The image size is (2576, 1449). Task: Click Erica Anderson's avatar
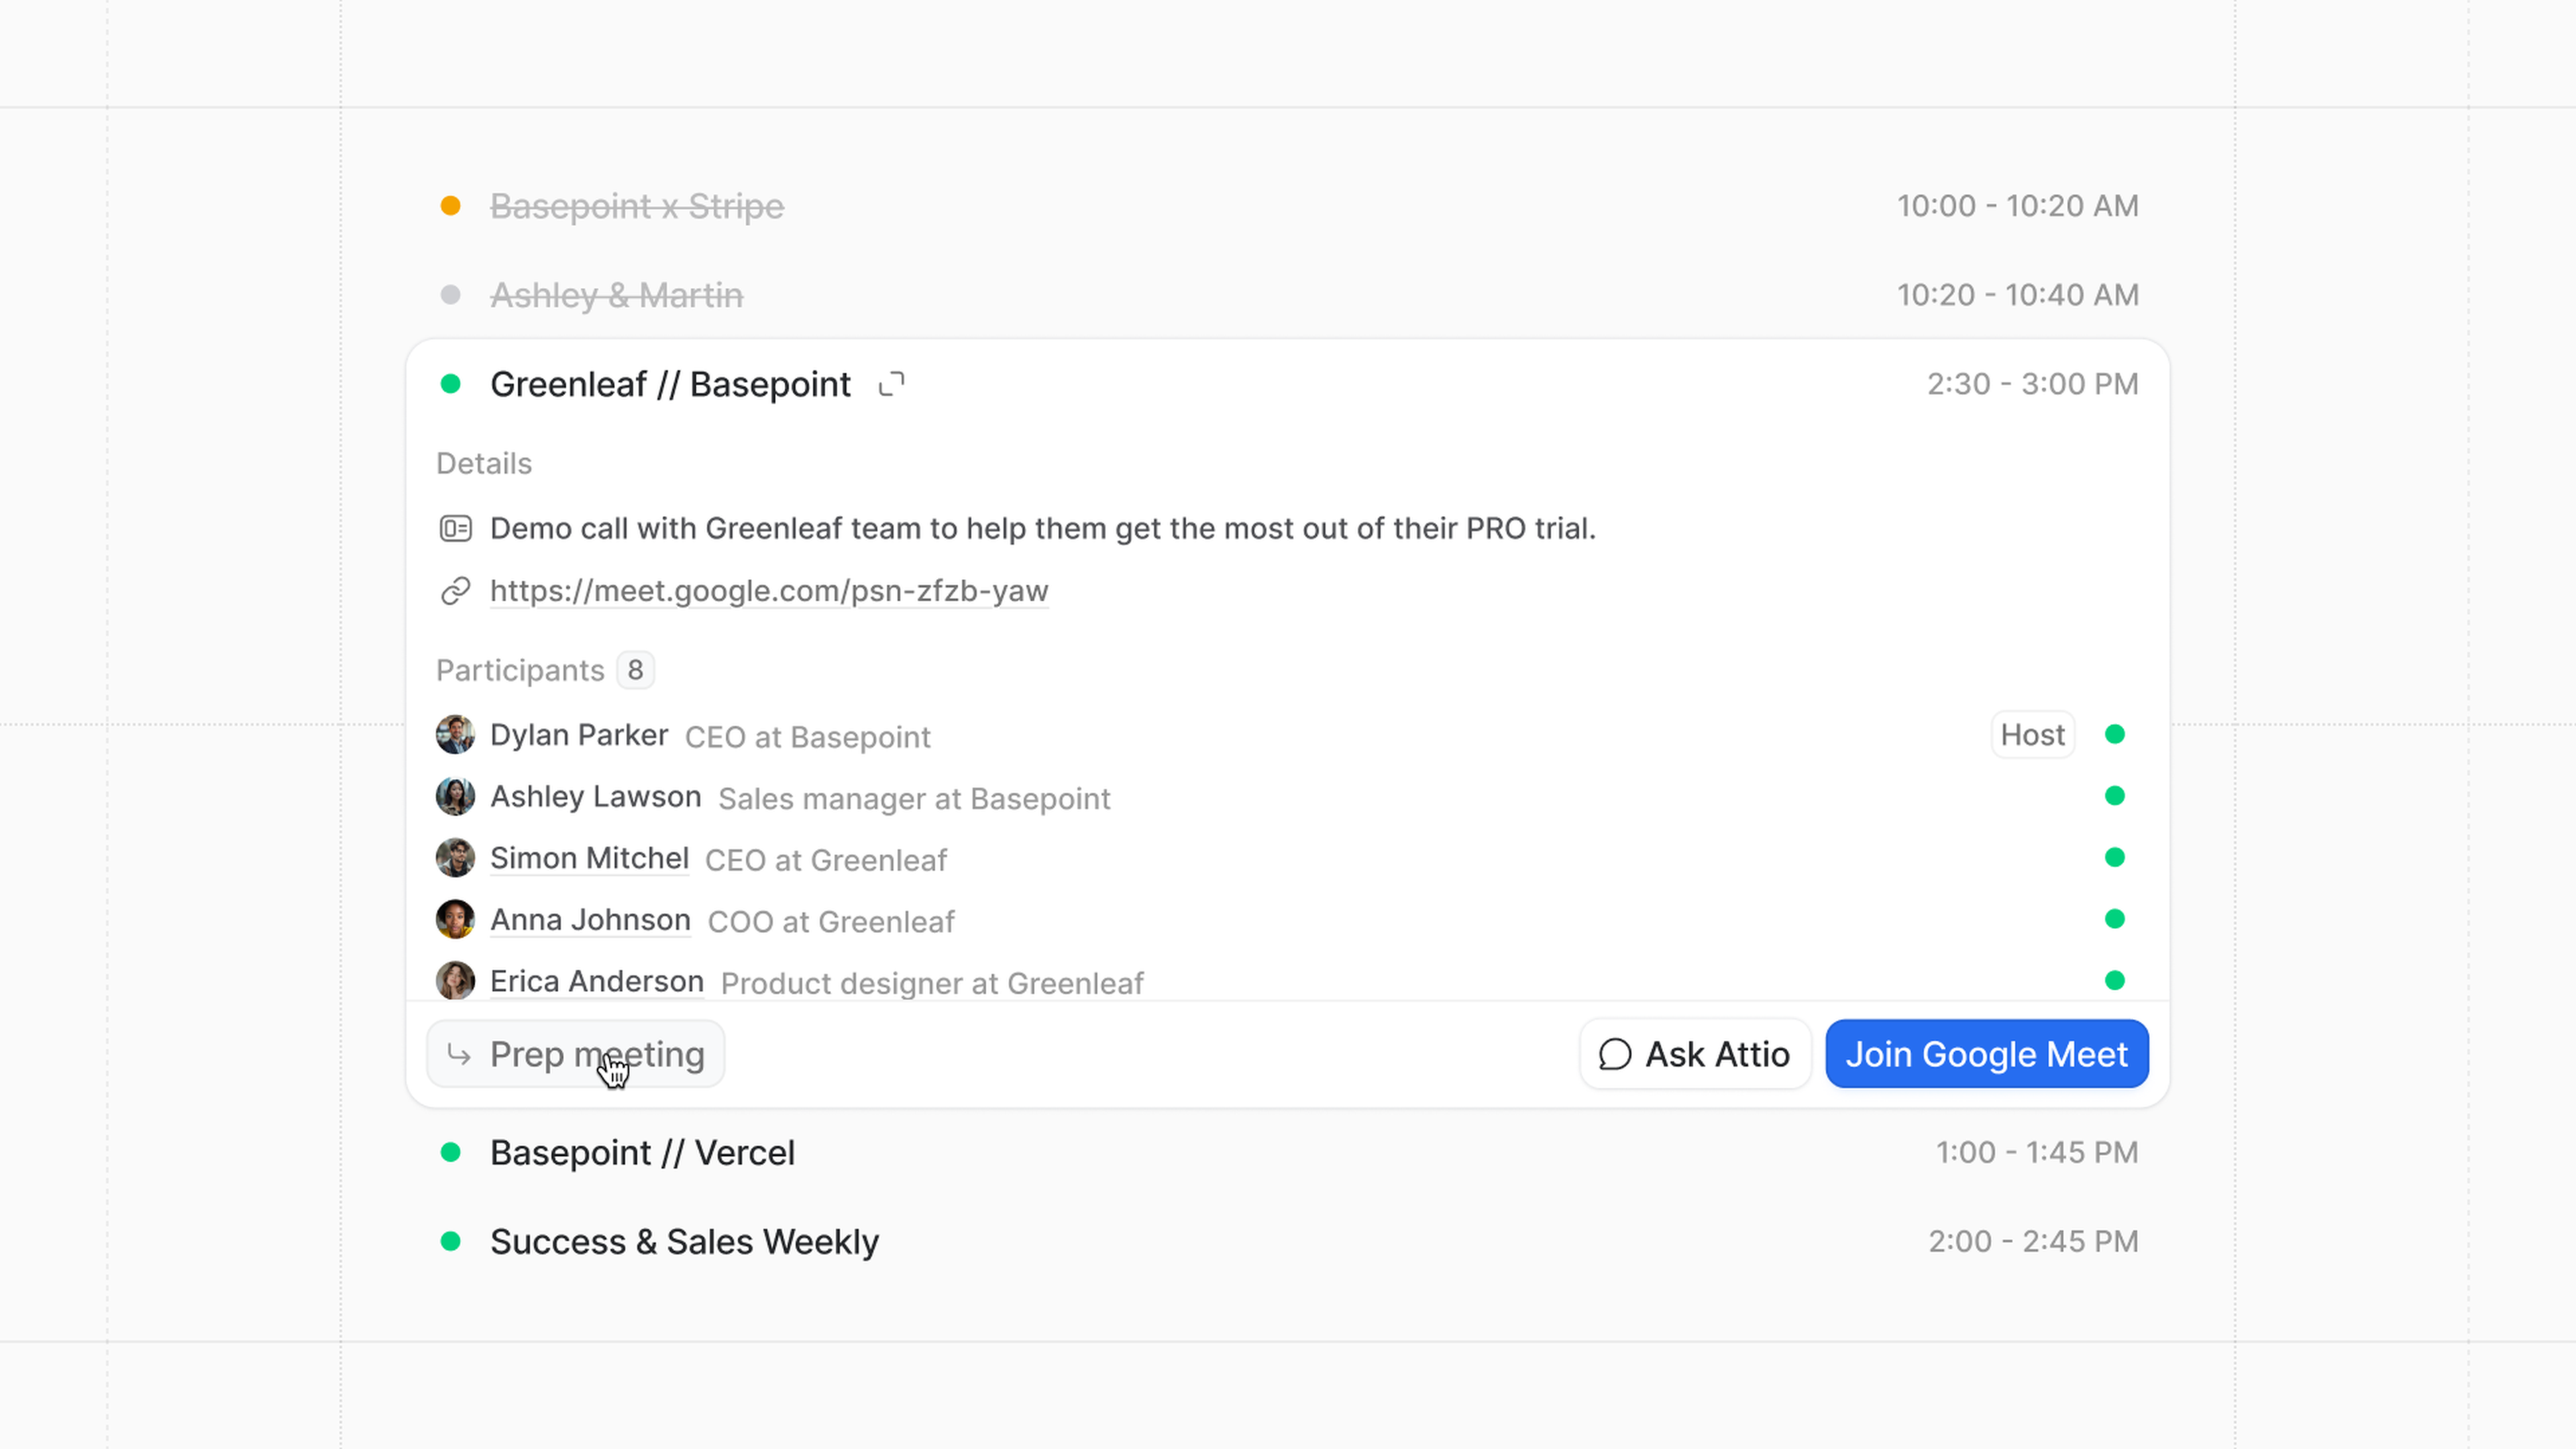click(455, 981)
